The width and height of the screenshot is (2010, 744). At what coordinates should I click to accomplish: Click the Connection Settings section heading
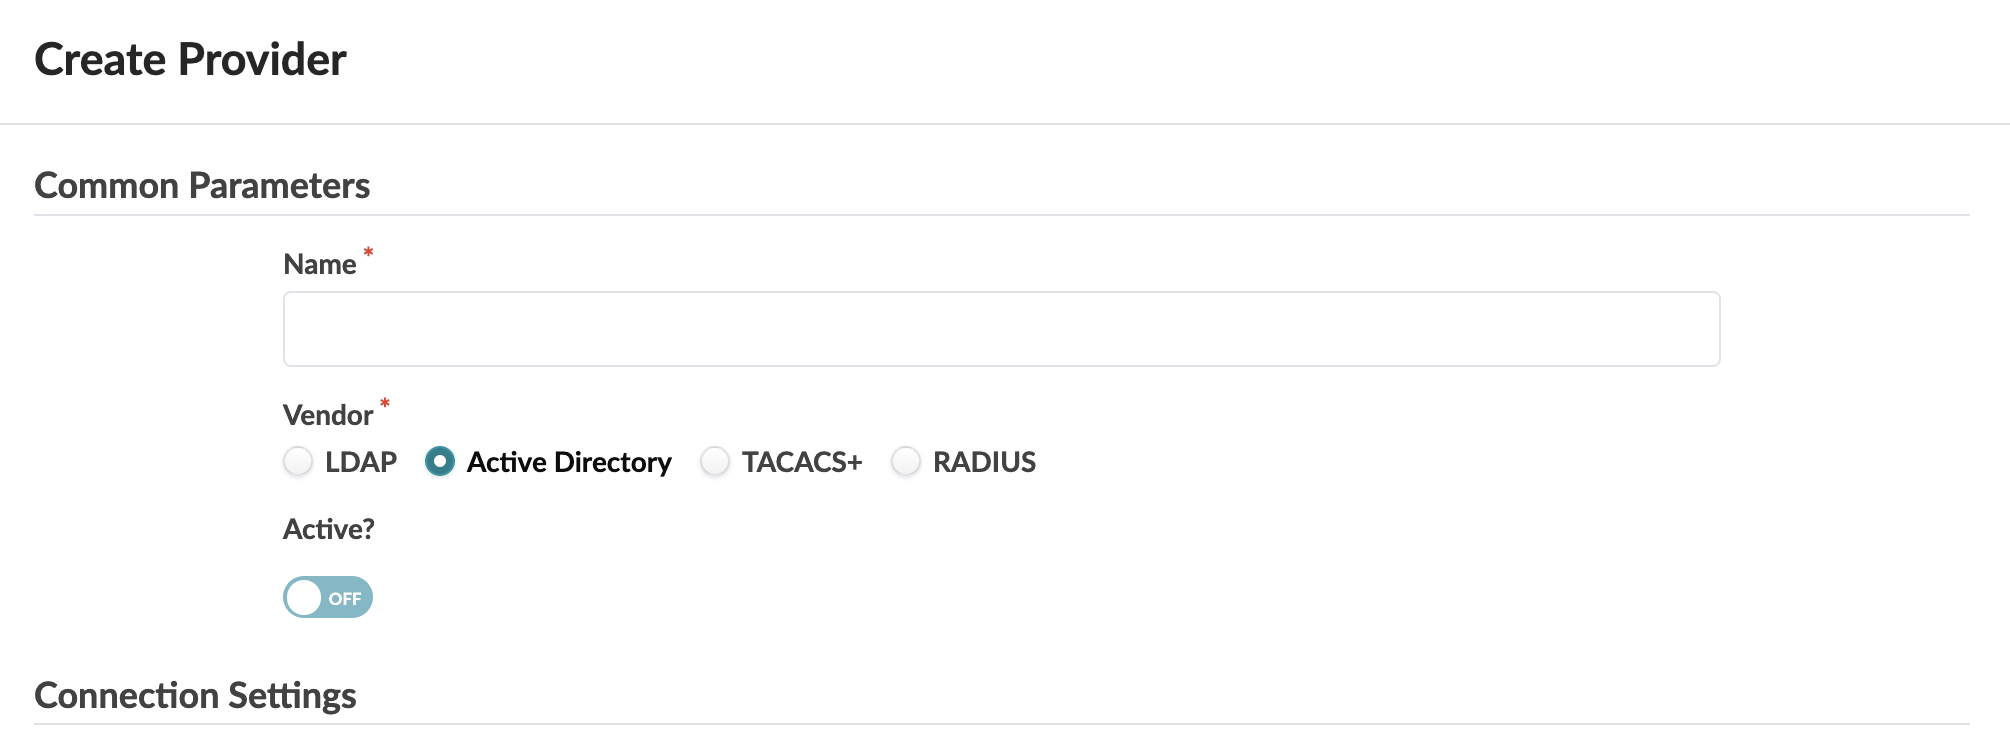click(x=195, y=696)
